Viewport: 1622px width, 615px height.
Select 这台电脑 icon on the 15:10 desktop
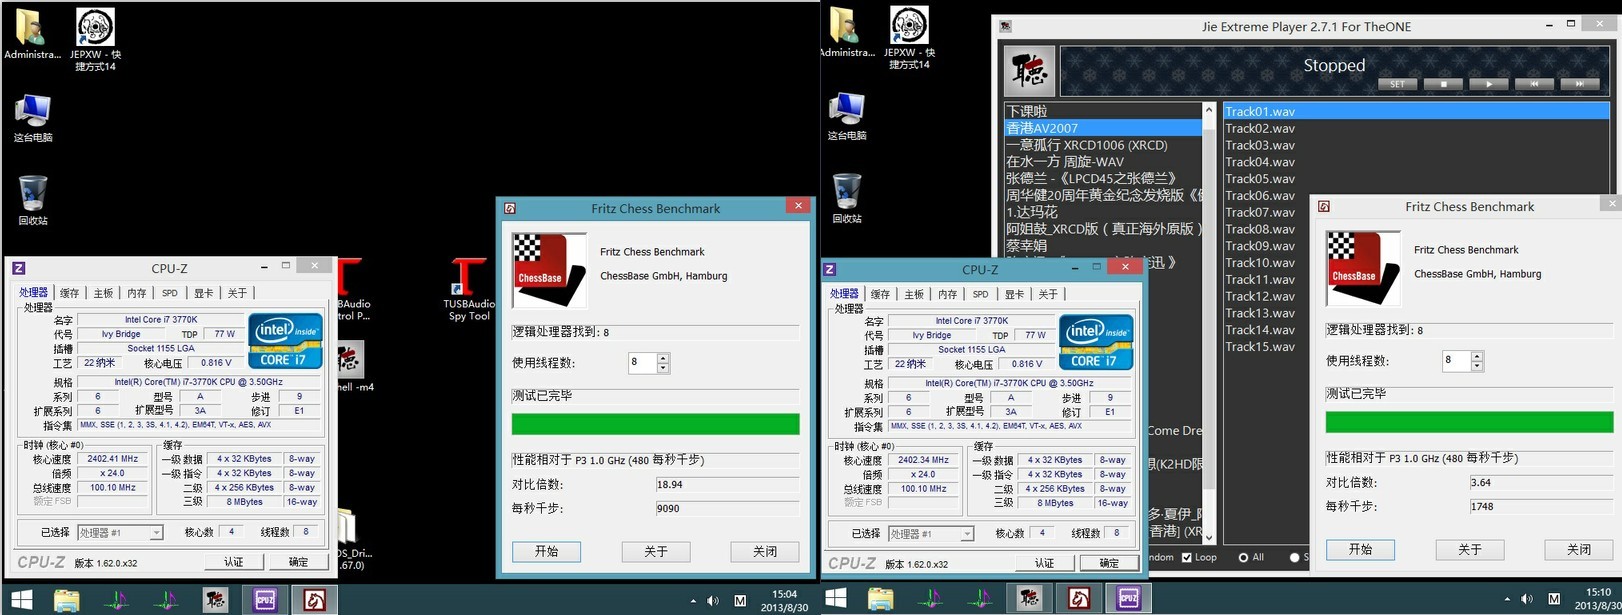847,116
